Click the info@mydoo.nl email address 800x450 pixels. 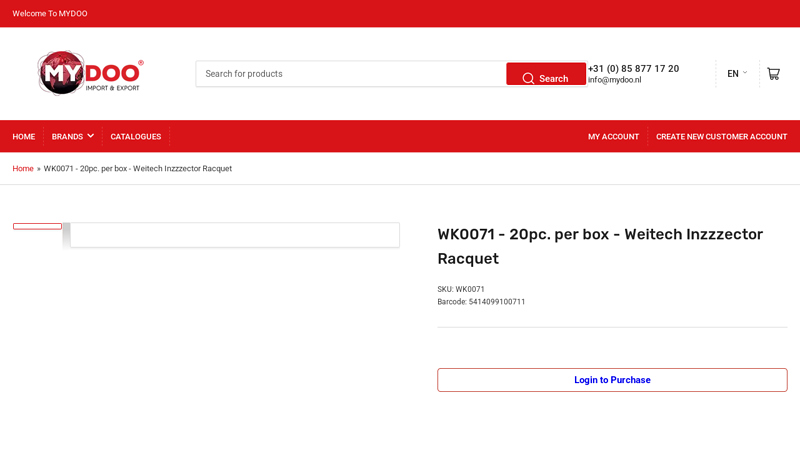[x=614, y=80]
